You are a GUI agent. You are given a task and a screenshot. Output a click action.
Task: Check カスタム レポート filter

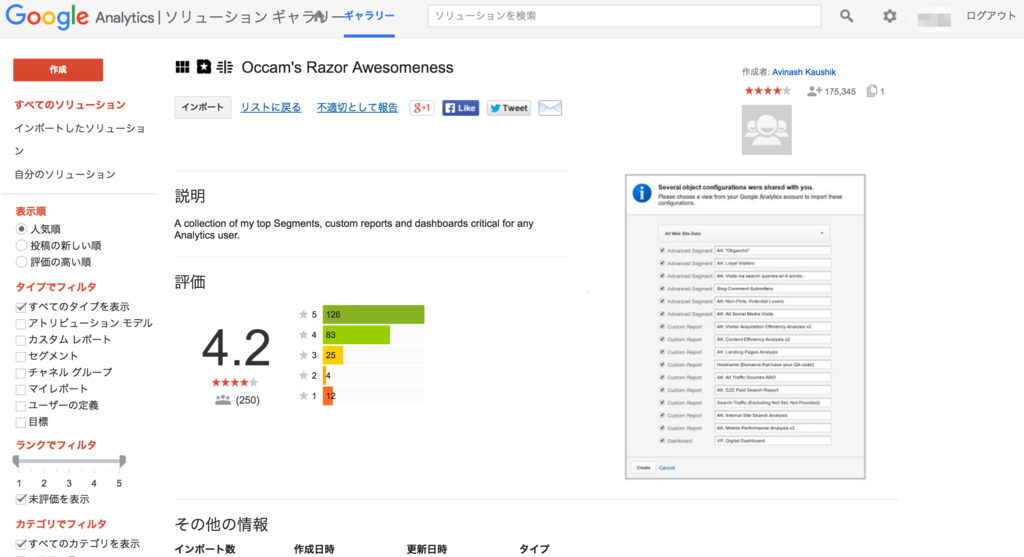[x=21, y=340]
